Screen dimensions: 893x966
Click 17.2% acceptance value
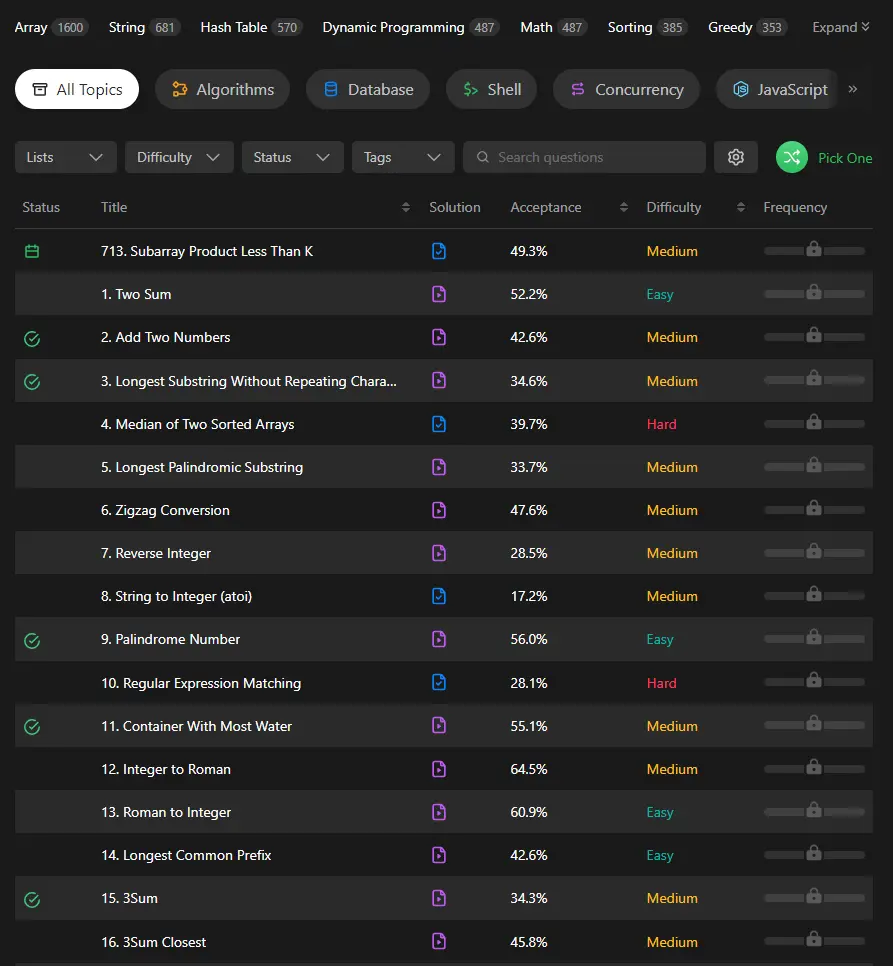[528, 596]
